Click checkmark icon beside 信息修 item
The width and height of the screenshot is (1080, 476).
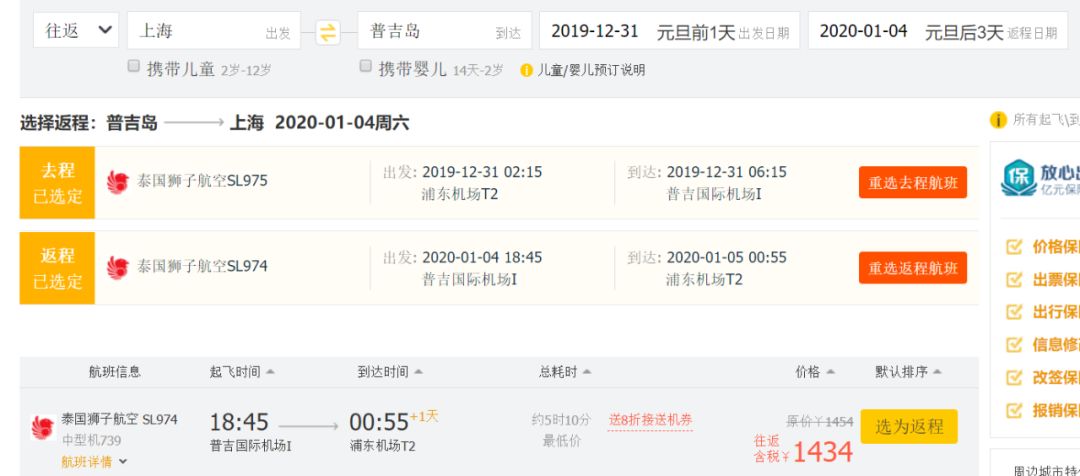click(1014, 344)
